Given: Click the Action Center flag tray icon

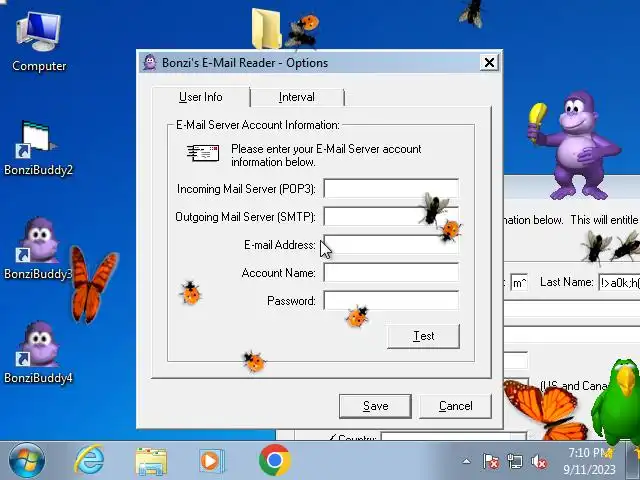Looking at the screenshot, I should point(491,462).
